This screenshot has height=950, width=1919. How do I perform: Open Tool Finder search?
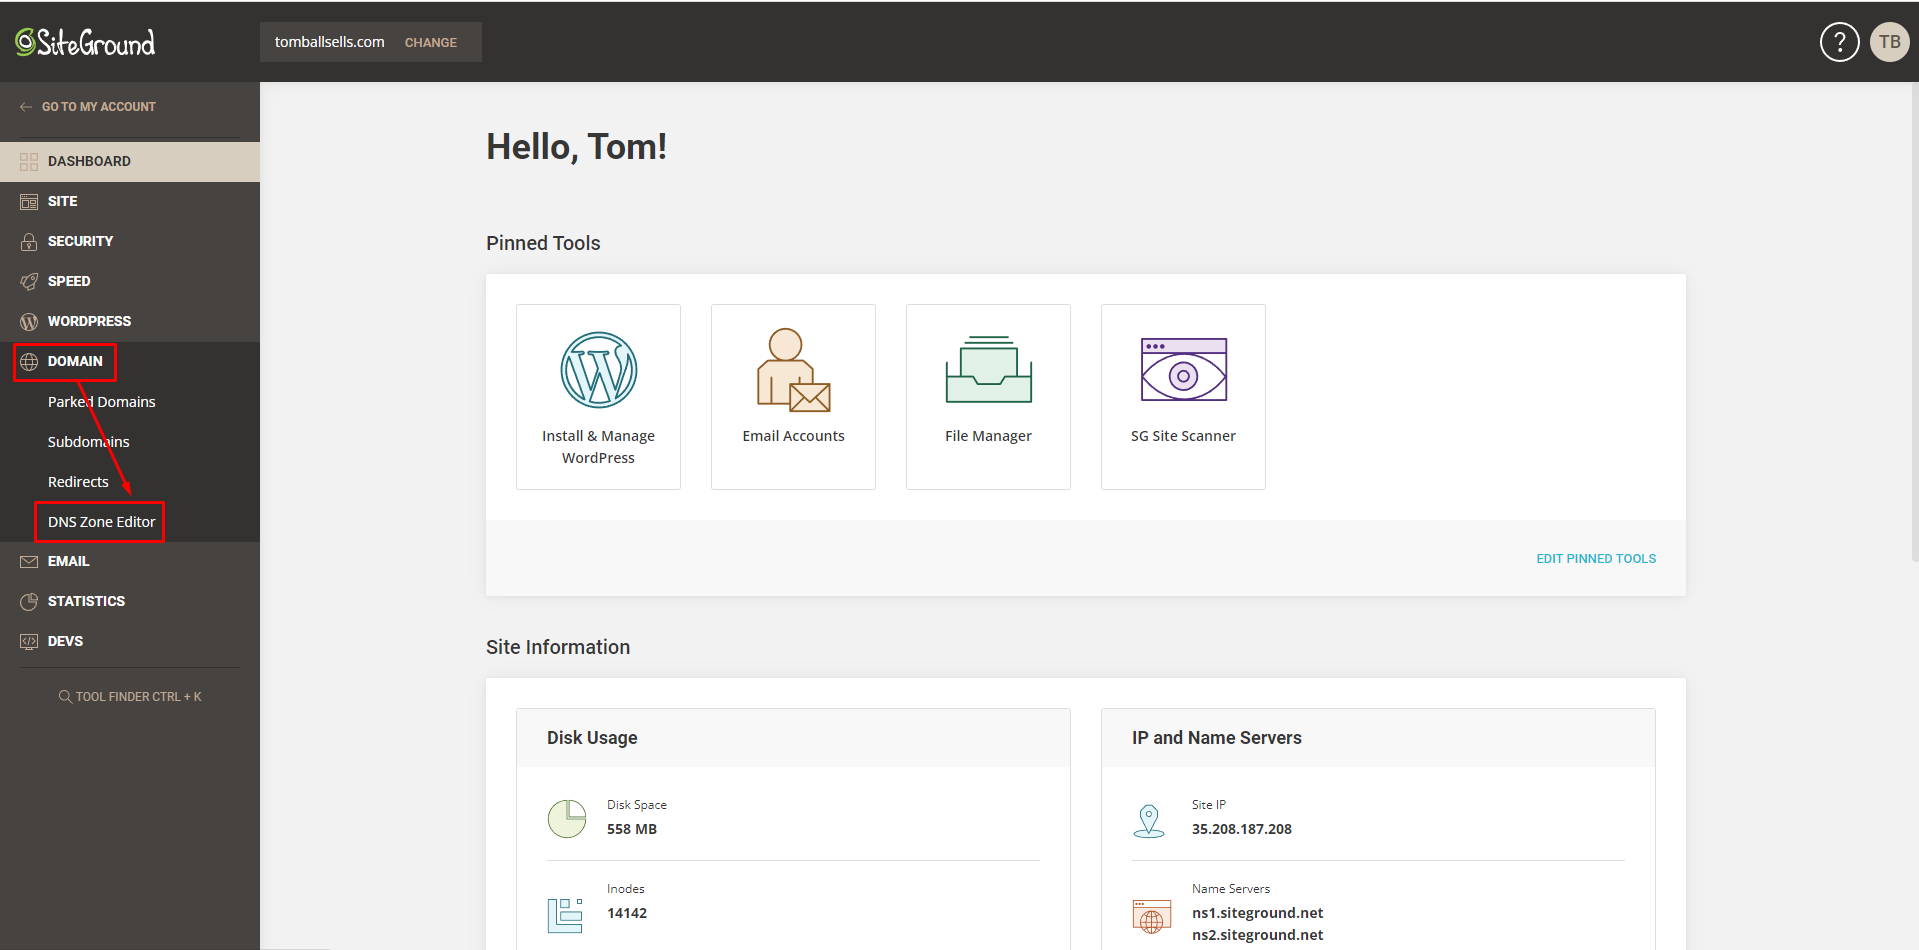[130, 697]
